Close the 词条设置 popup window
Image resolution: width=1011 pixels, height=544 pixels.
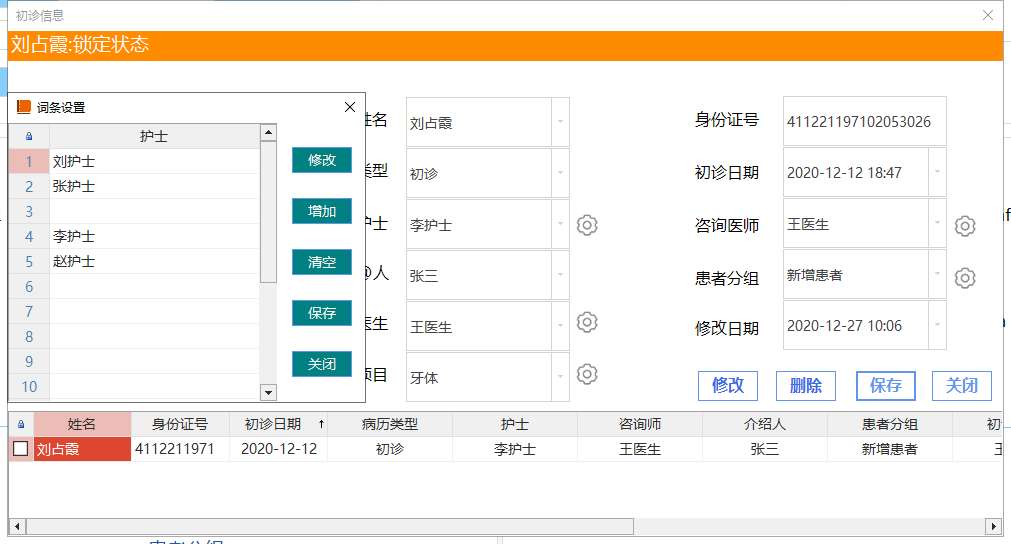tap(349, 107)
